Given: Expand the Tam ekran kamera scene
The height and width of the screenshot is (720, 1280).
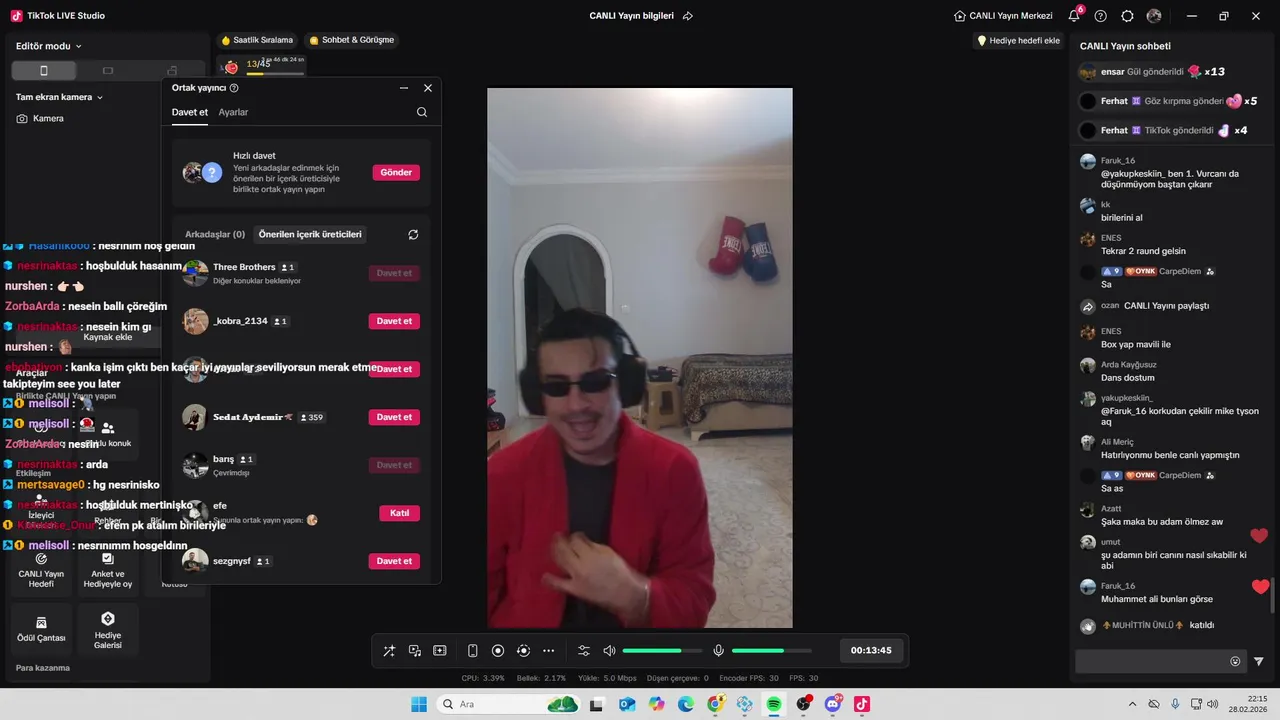Looking at the screenshot, I should click(x=60, y=97).
